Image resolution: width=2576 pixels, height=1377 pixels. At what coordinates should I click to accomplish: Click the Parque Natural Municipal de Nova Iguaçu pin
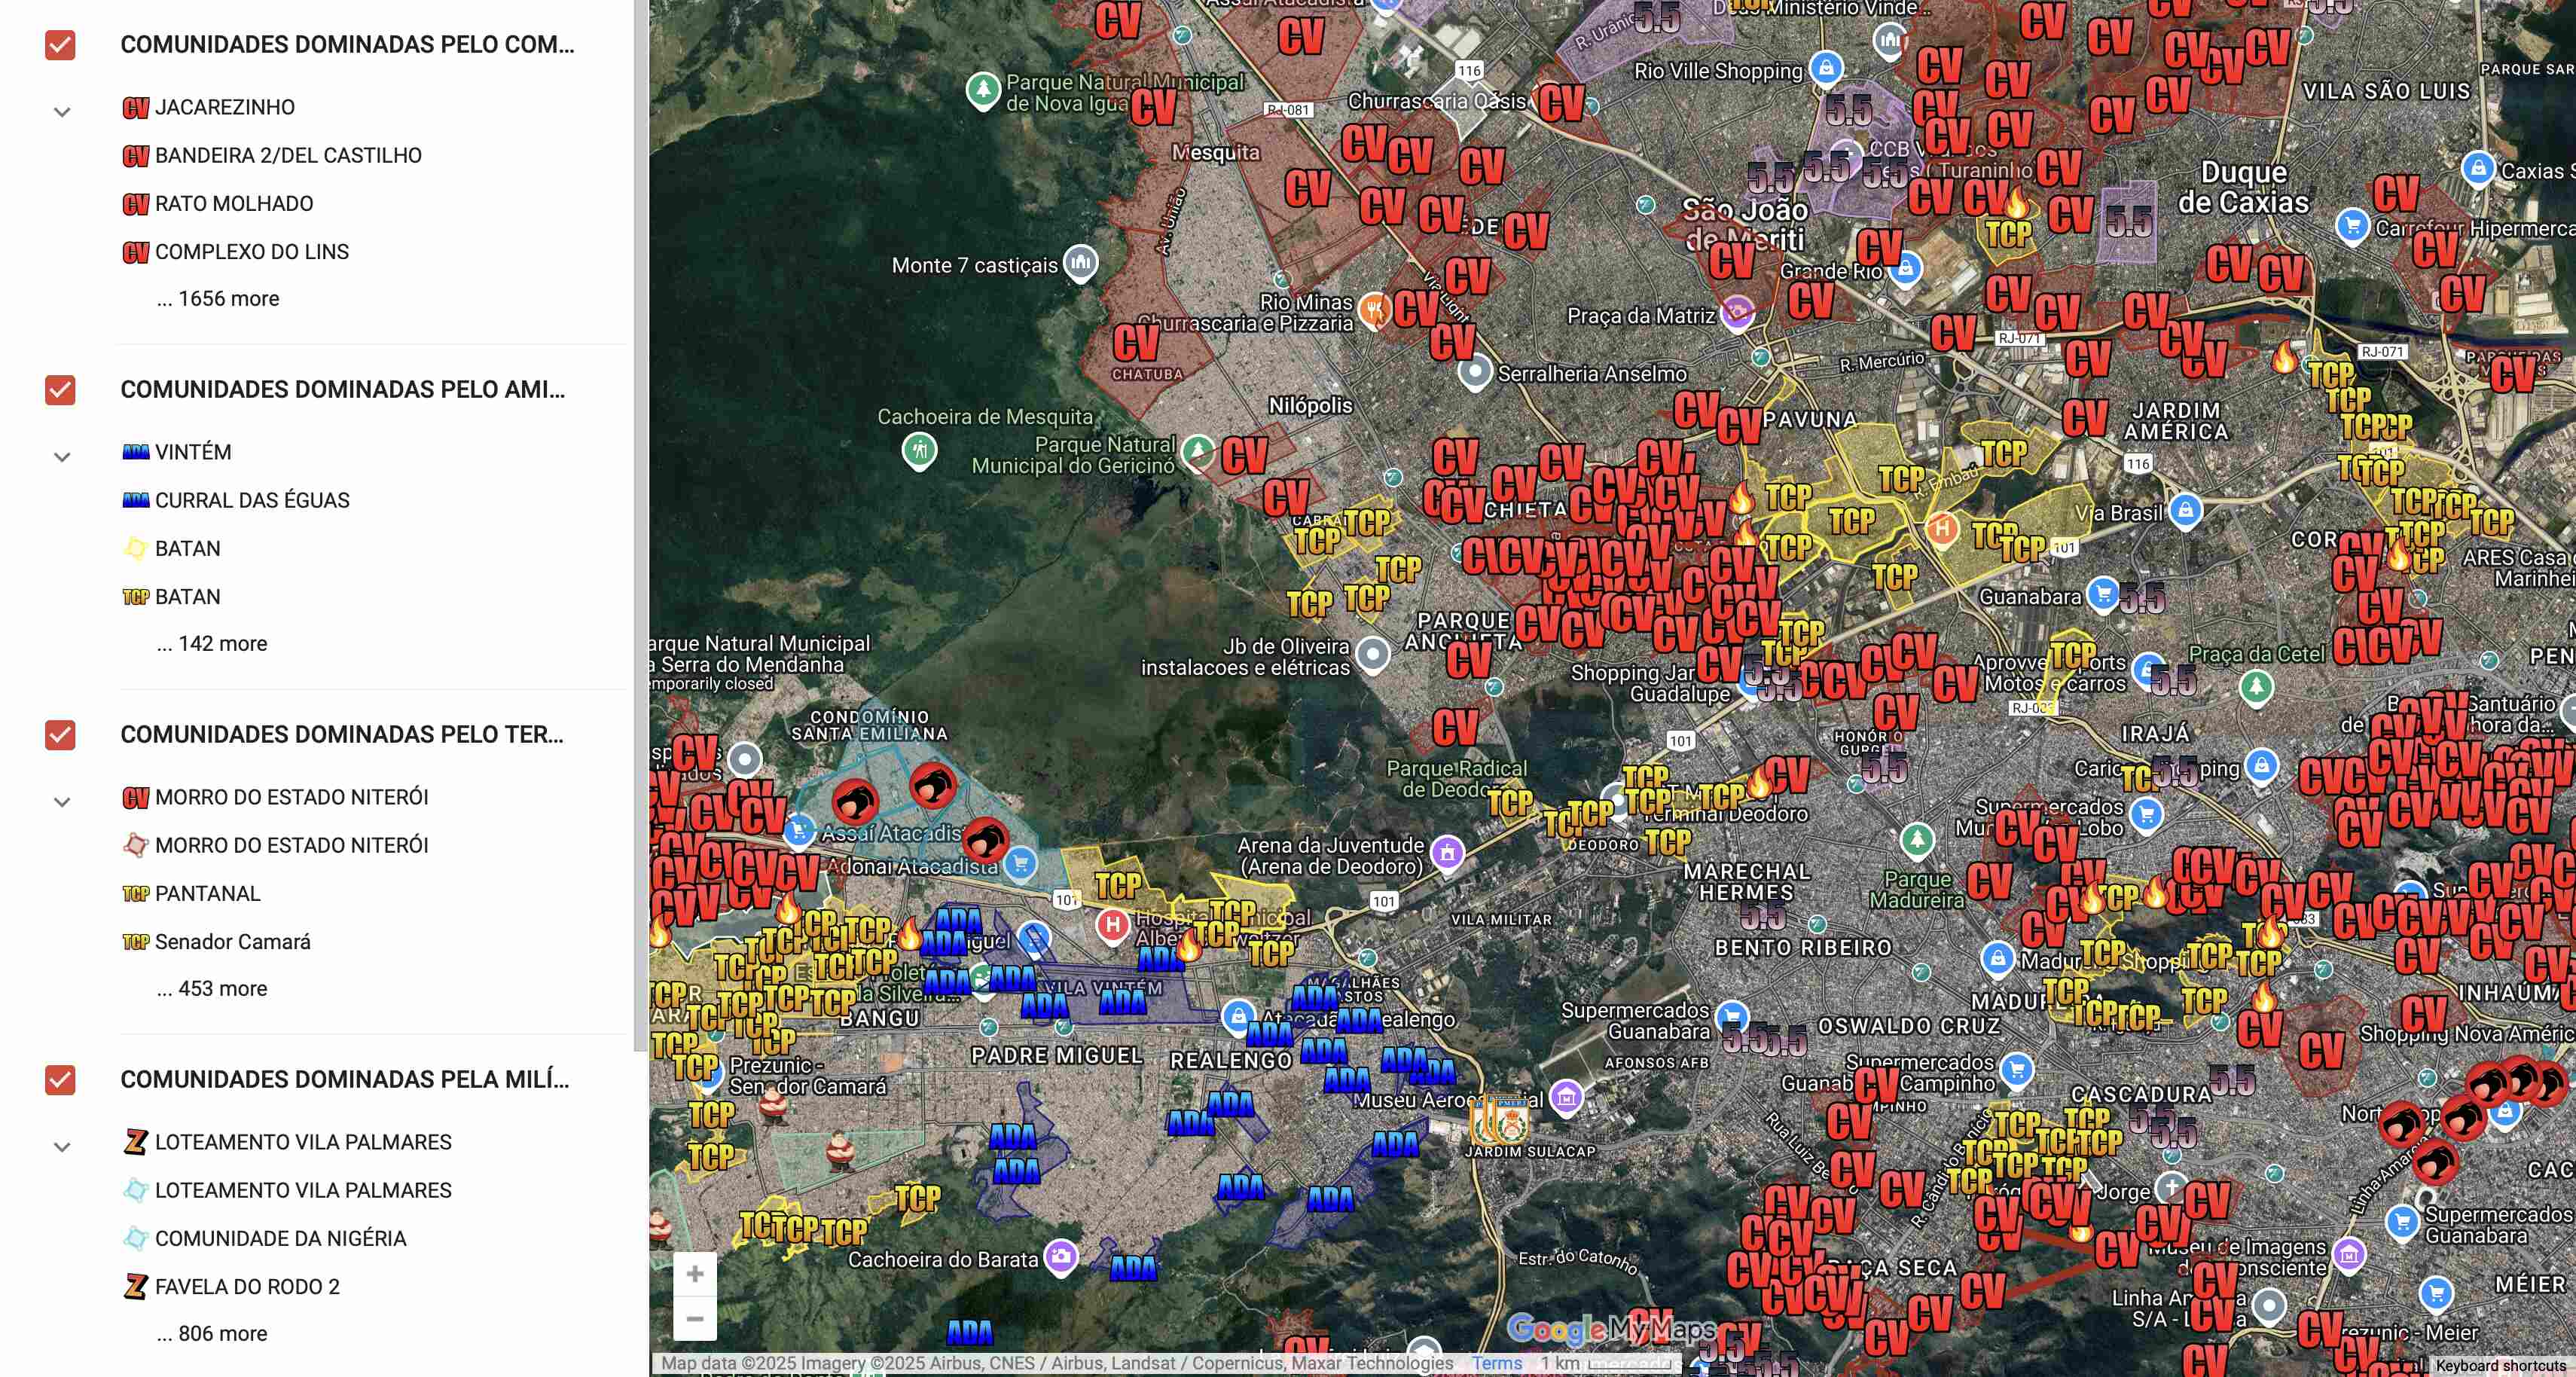pyautogui.click(x=983, y=91)
